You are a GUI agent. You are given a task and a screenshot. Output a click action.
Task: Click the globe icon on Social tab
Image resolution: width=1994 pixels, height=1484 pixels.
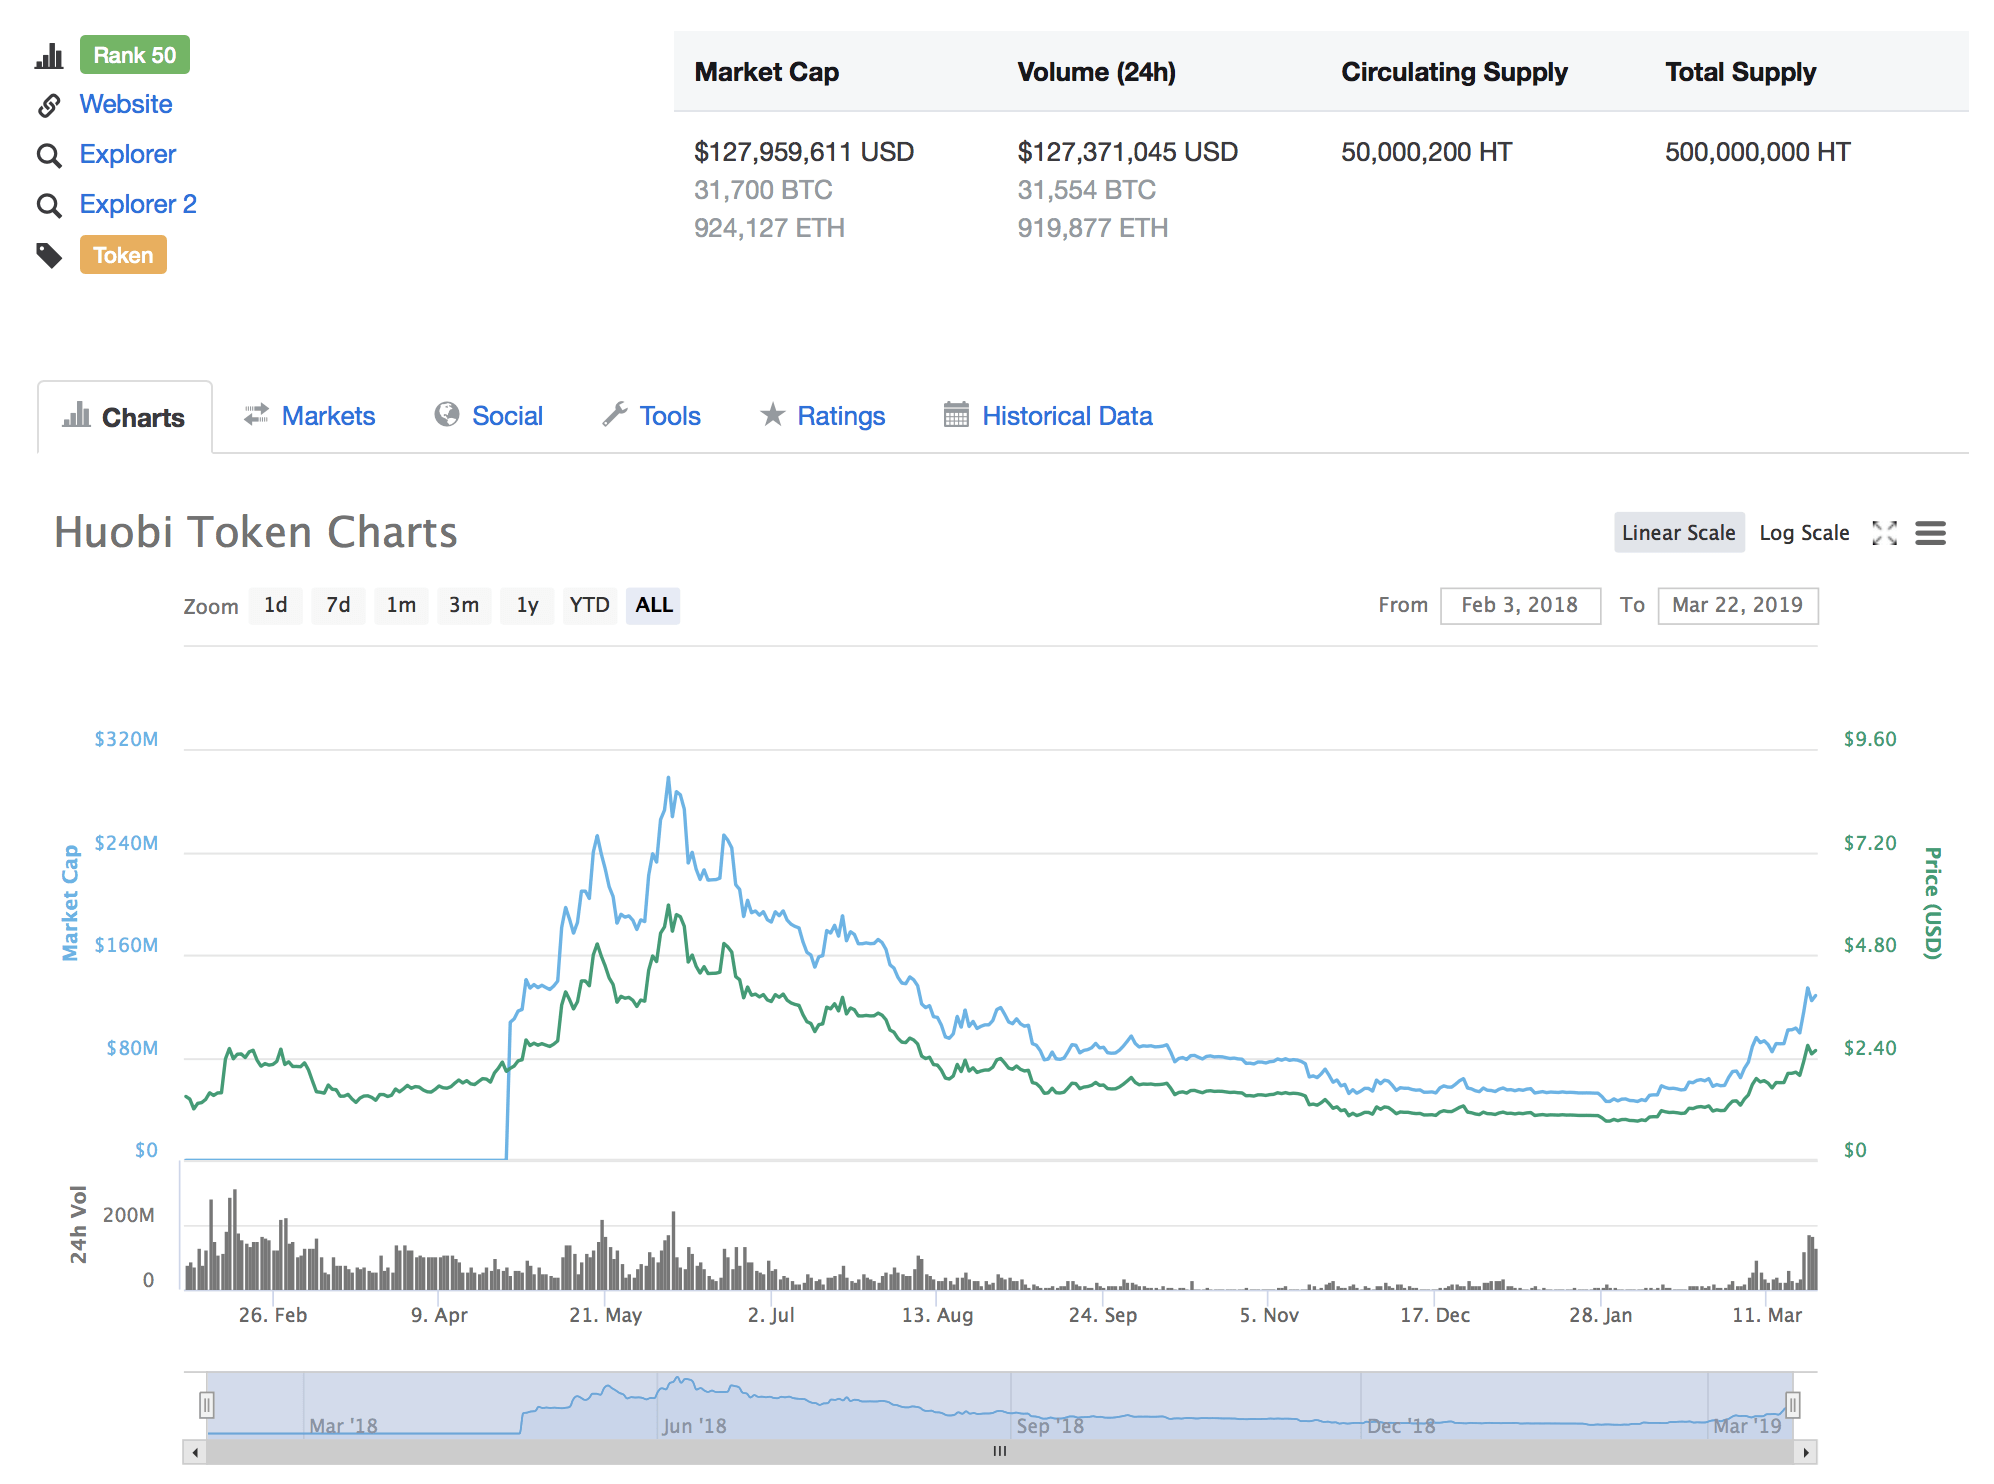pos(447,414)
